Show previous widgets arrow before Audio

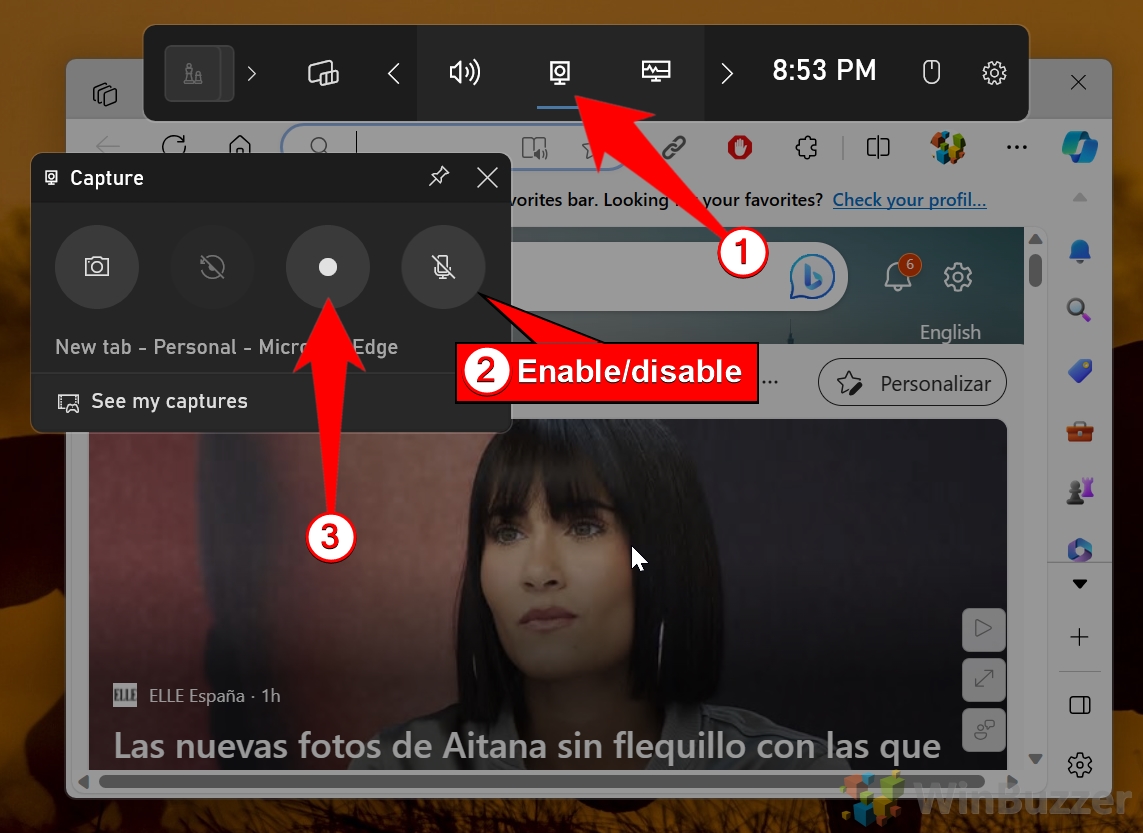pos(394,73)
